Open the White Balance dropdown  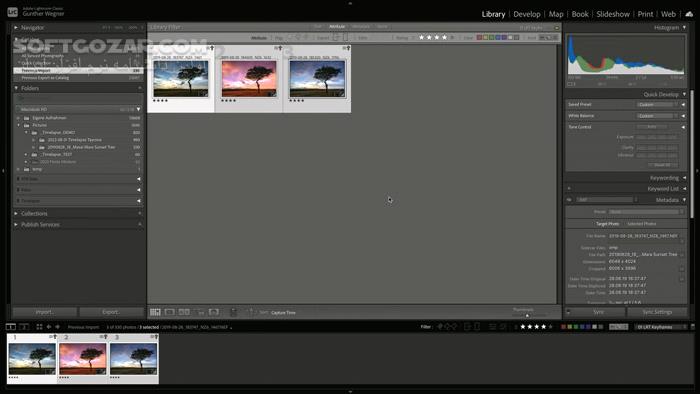click(657, 116)
